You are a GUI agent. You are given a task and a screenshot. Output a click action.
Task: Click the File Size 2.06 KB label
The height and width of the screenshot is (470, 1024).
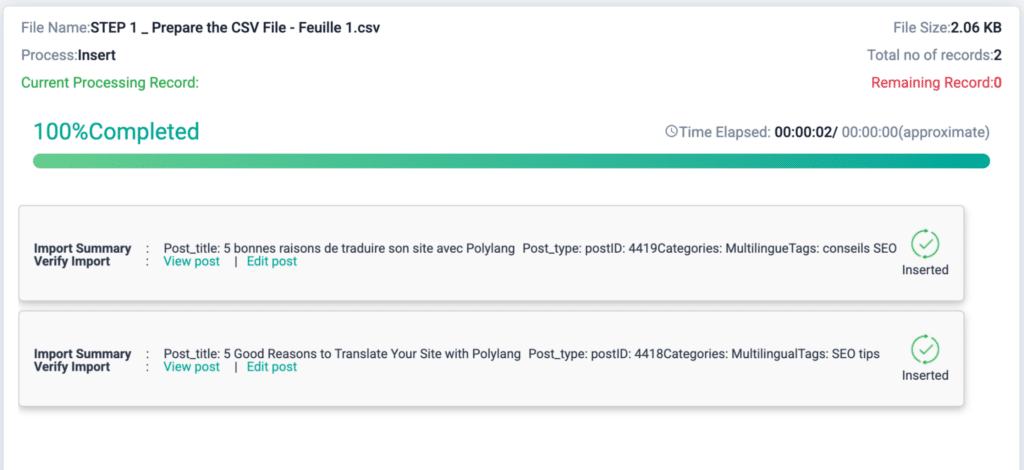947,28
